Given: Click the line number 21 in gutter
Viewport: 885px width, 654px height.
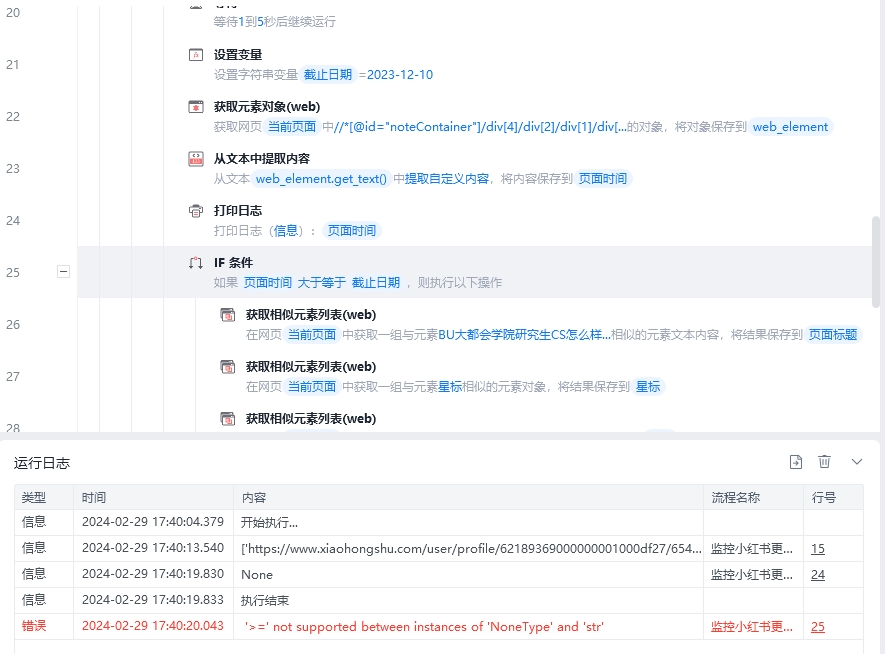Looking at the screenshot, I should (13, 65).
